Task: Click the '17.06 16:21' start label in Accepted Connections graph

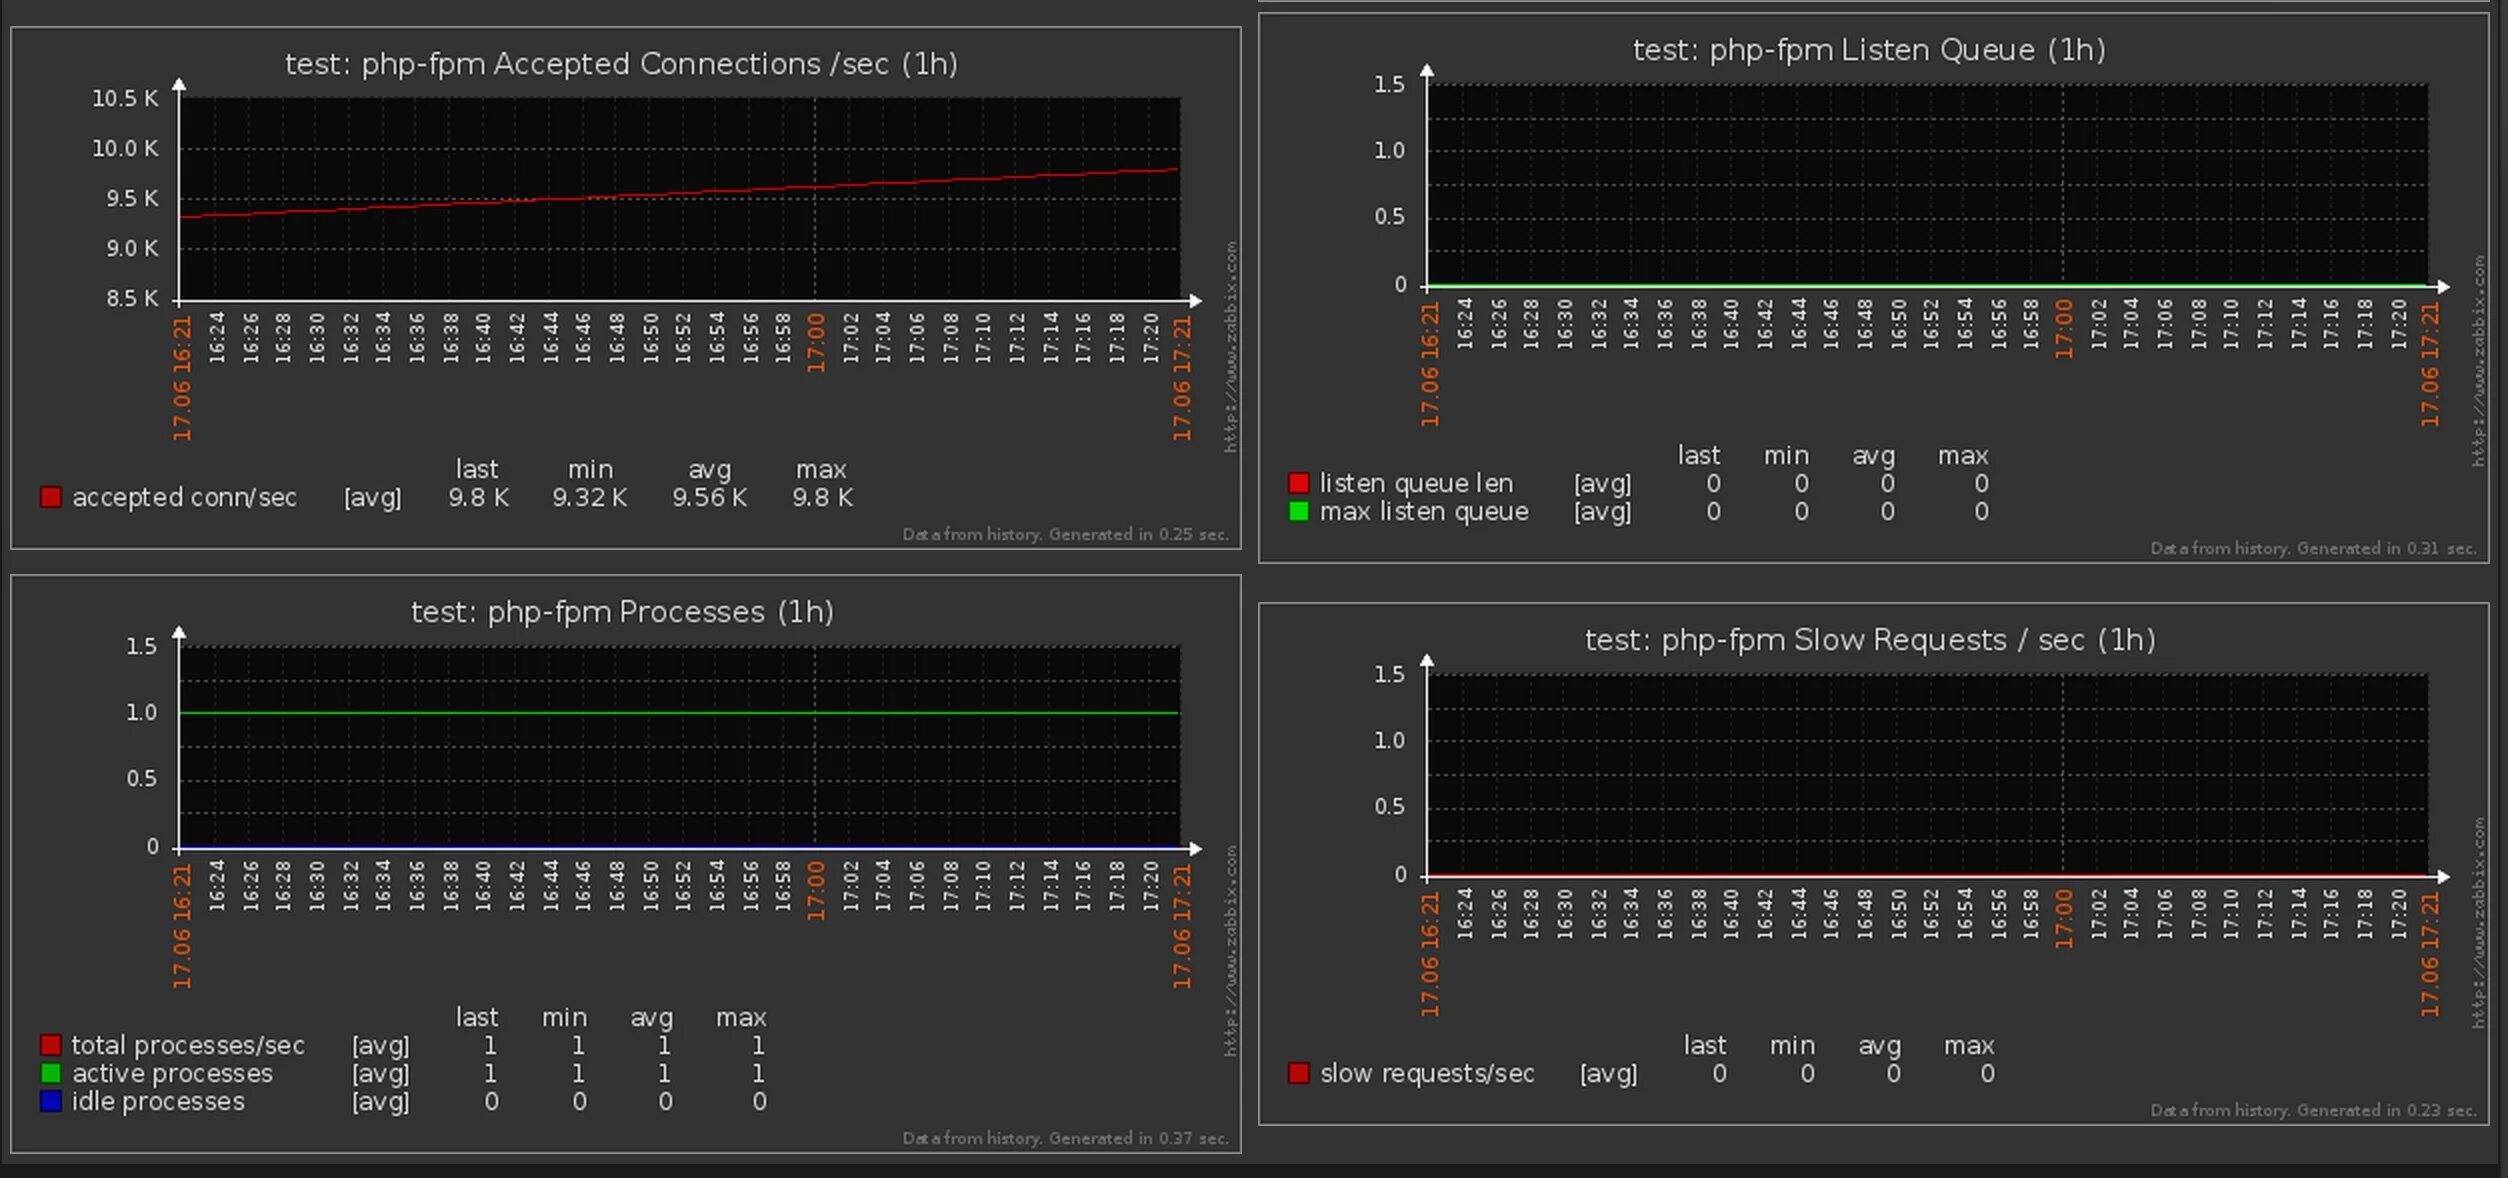Action: point(181,378)
